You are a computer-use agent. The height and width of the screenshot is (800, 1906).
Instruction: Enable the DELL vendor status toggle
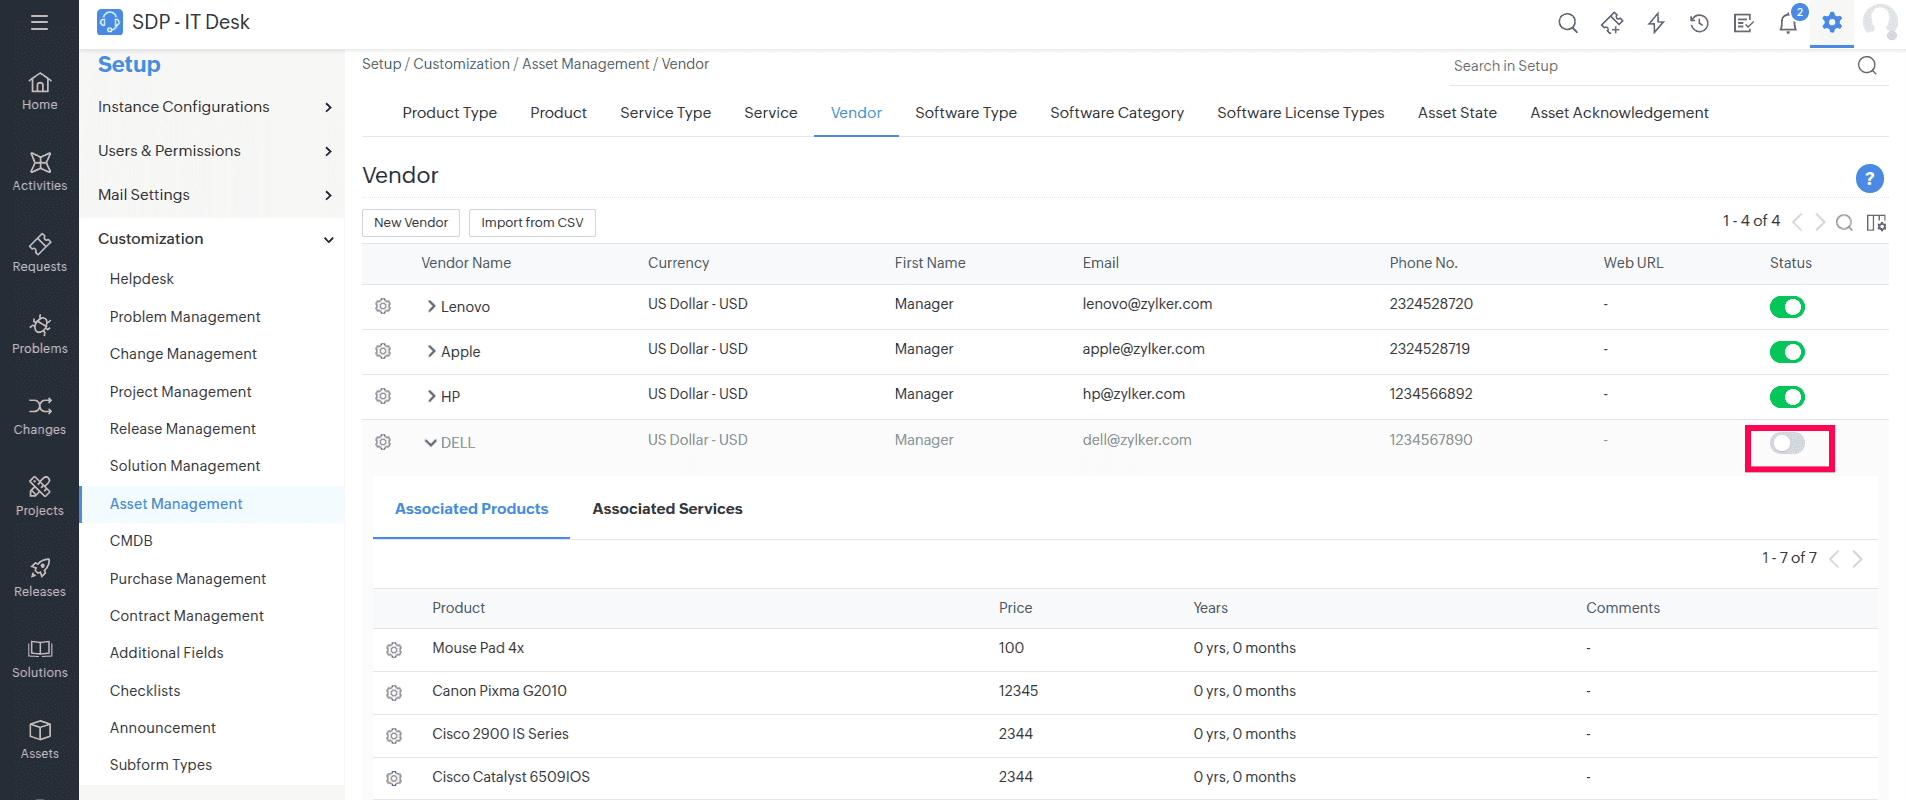click(1787, 443)
